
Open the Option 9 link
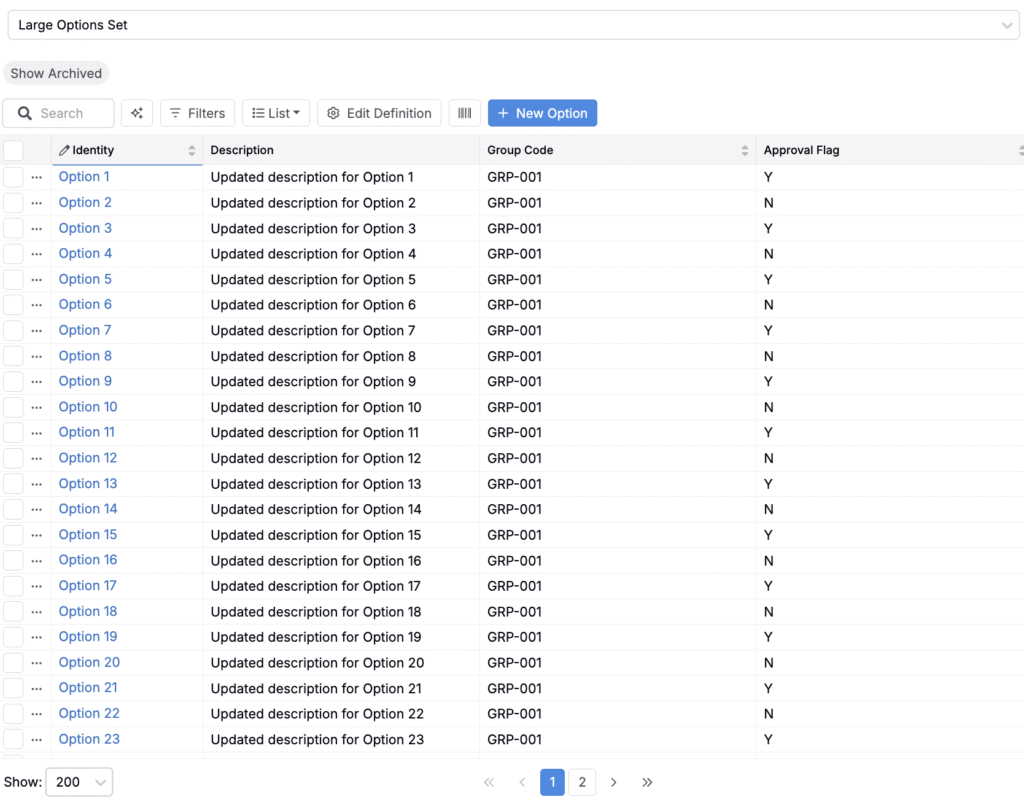pyautogui.click(x=85, y=381)
